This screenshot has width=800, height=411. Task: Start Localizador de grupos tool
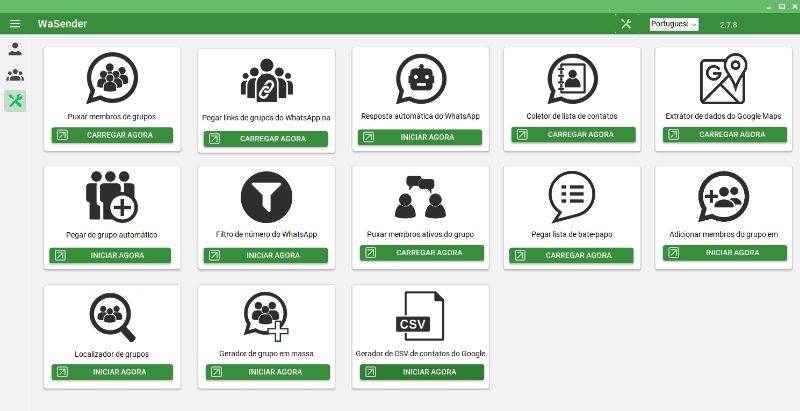tap(112, 372)
